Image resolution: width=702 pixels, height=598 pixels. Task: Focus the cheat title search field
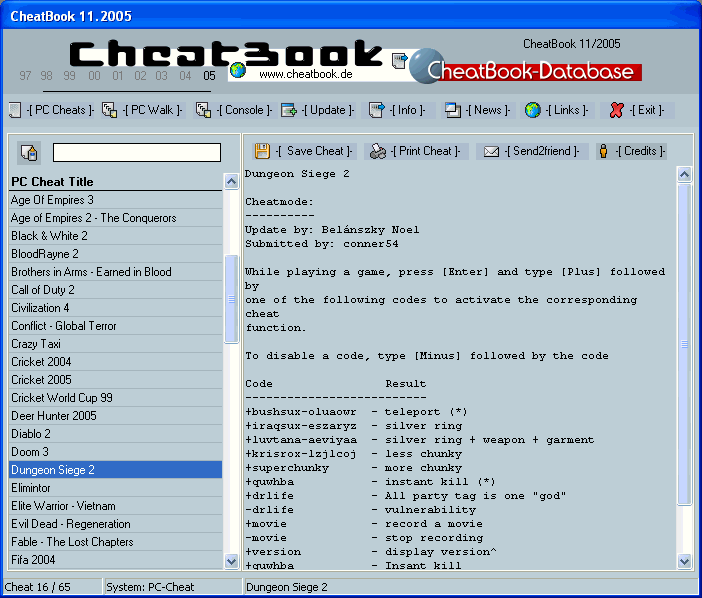(136, 153)
